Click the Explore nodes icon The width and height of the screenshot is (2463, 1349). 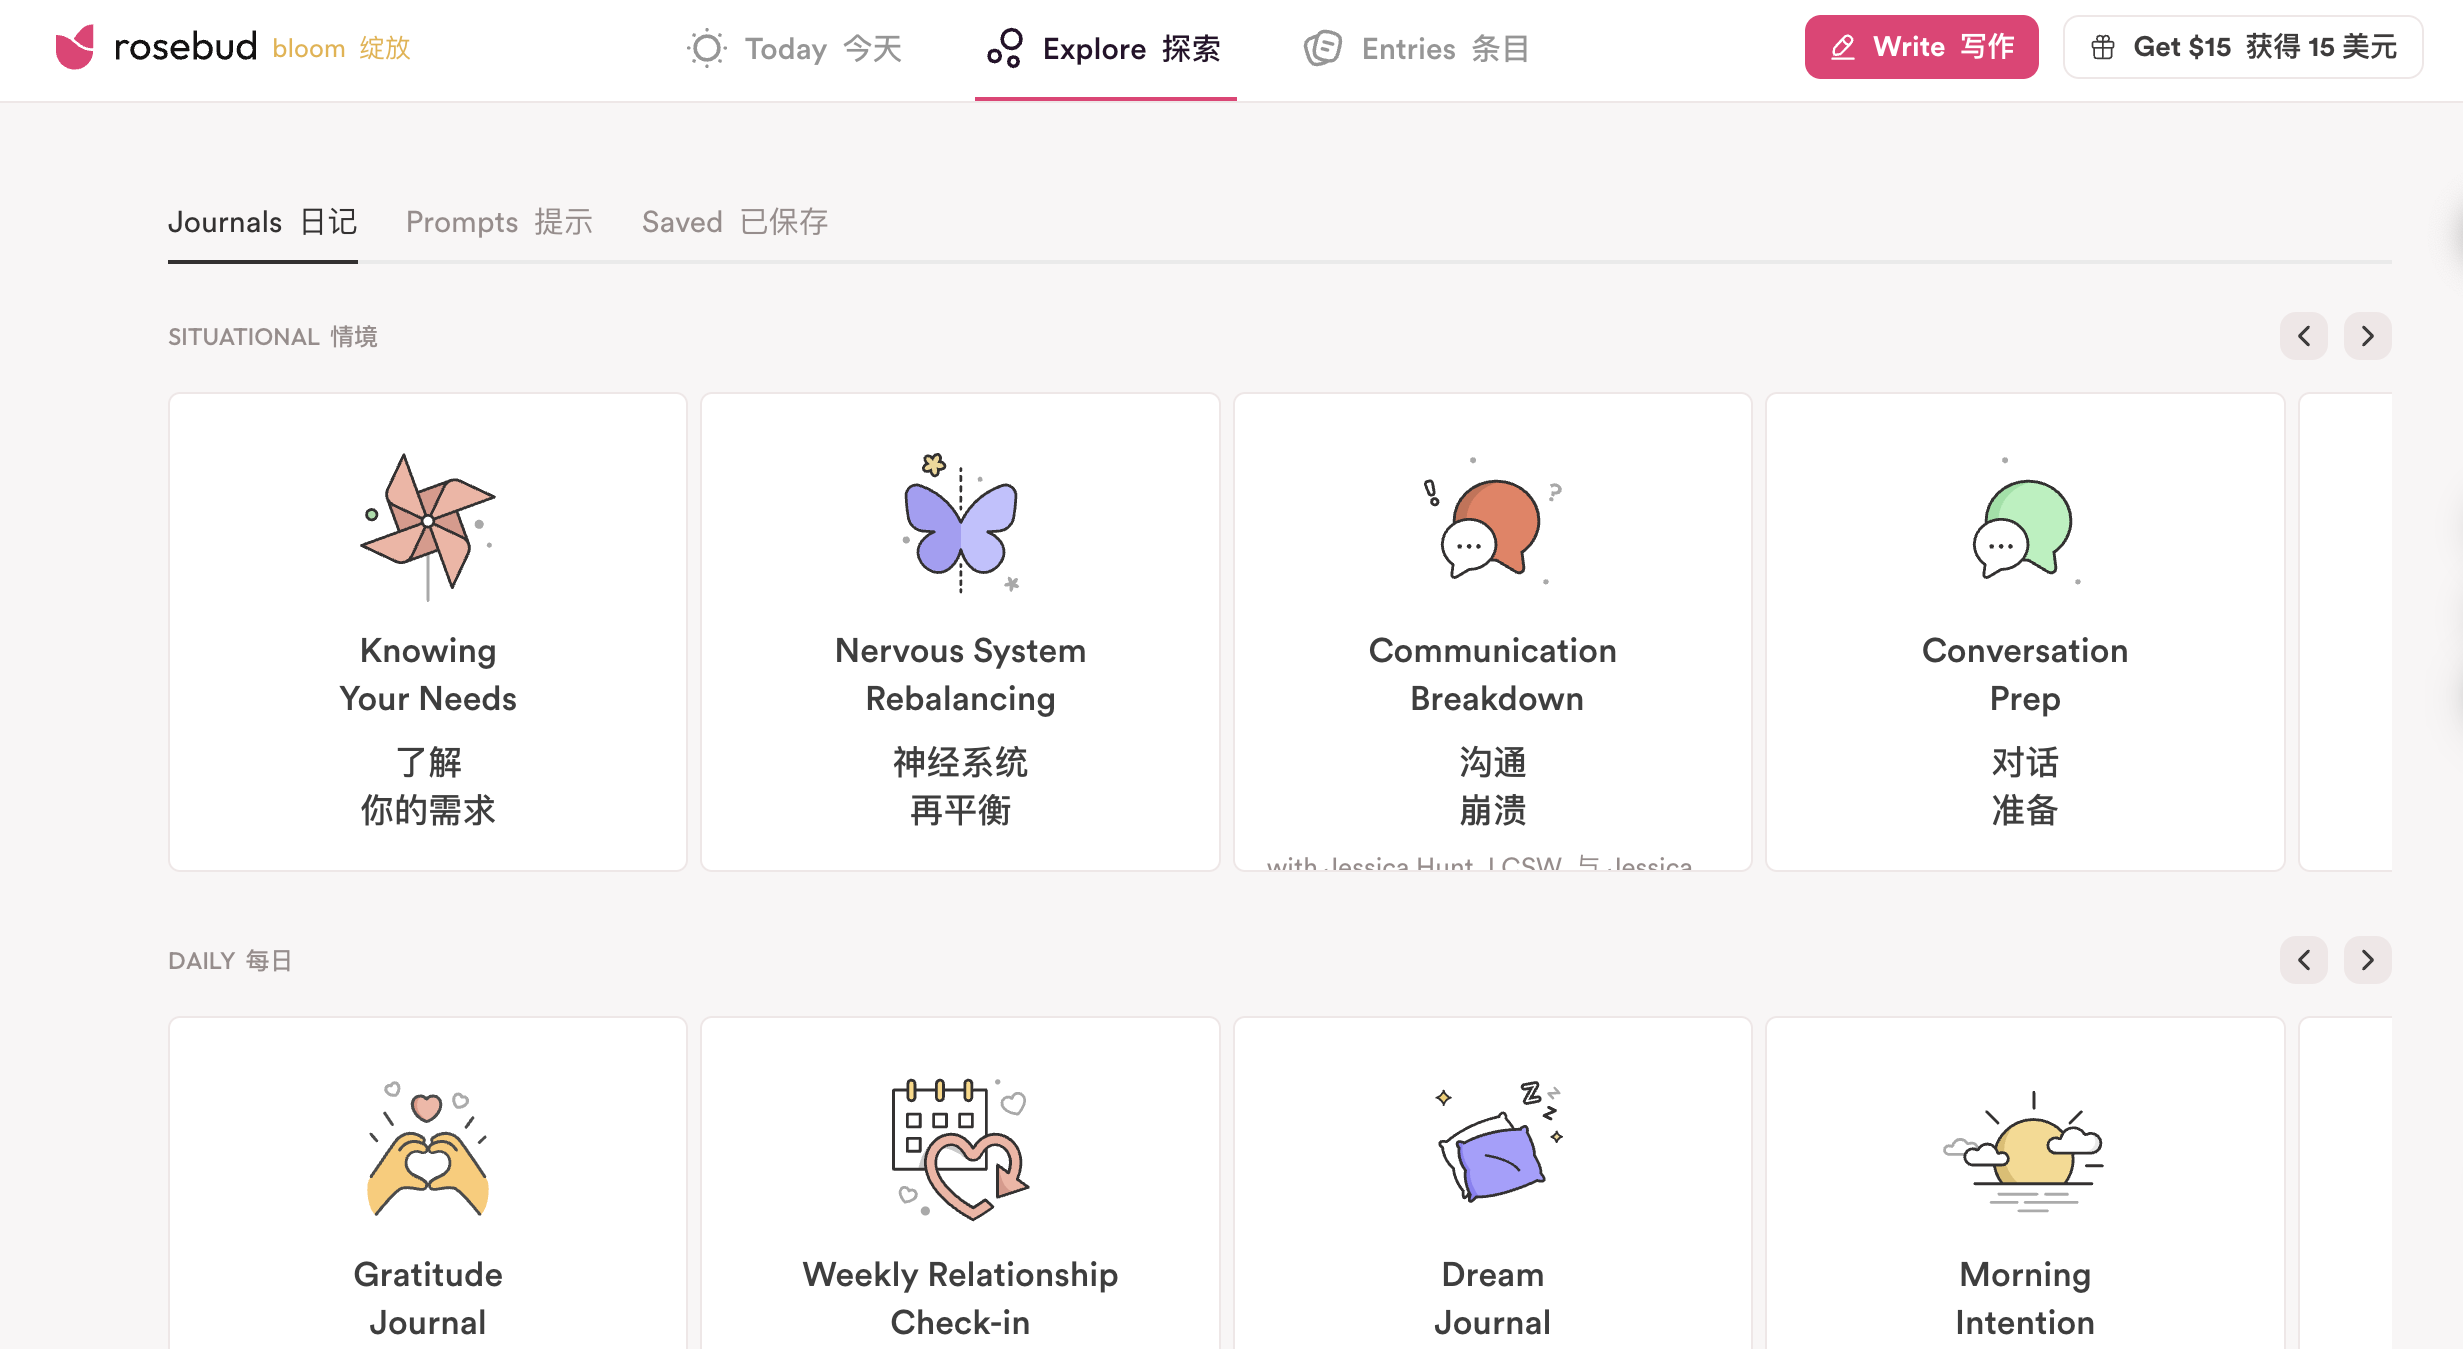coord(1005,48)
